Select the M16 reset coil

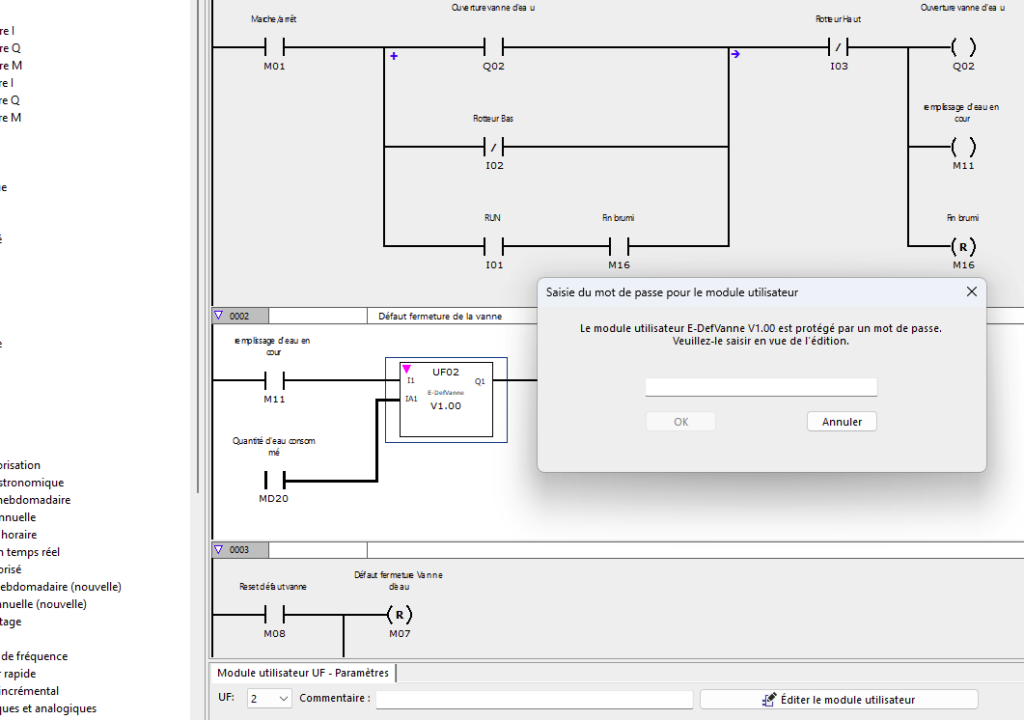963,246
